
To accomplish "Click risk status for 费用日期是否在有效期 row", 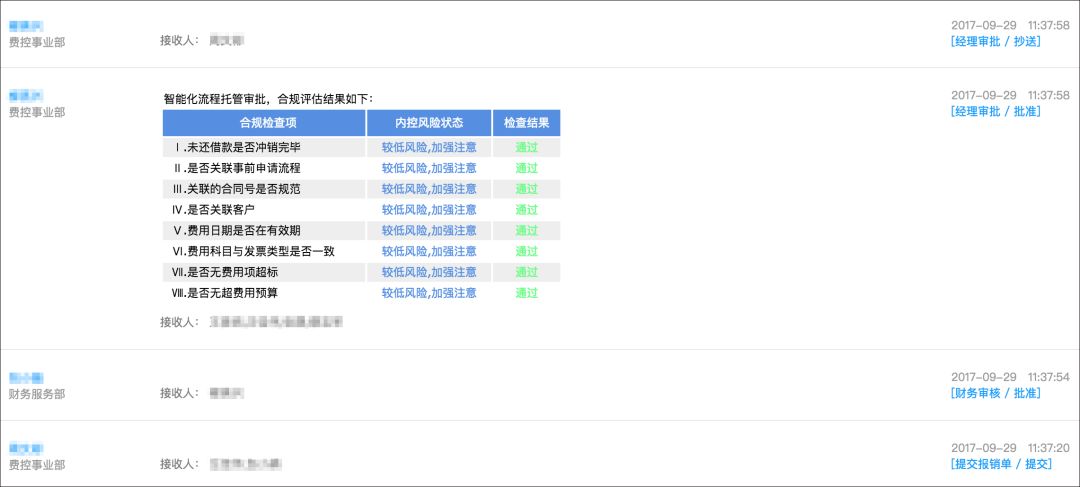I will [429, 230].
